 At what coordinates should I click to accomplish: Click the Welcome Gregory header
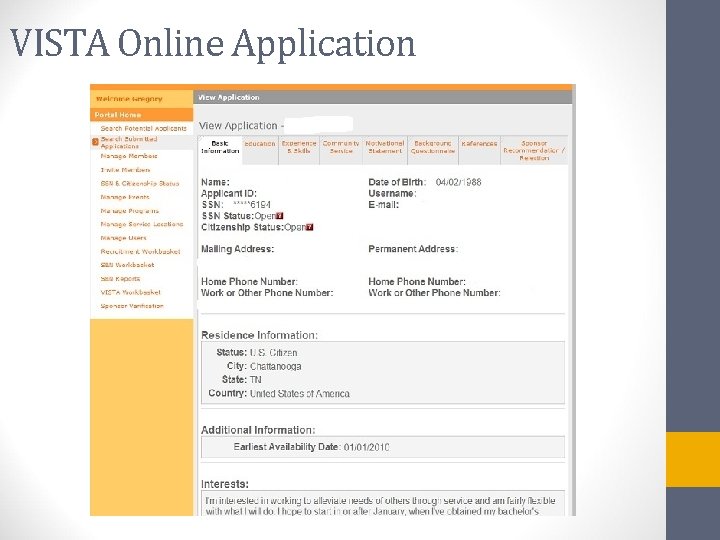pyautogui.click(x=129, y=99)
